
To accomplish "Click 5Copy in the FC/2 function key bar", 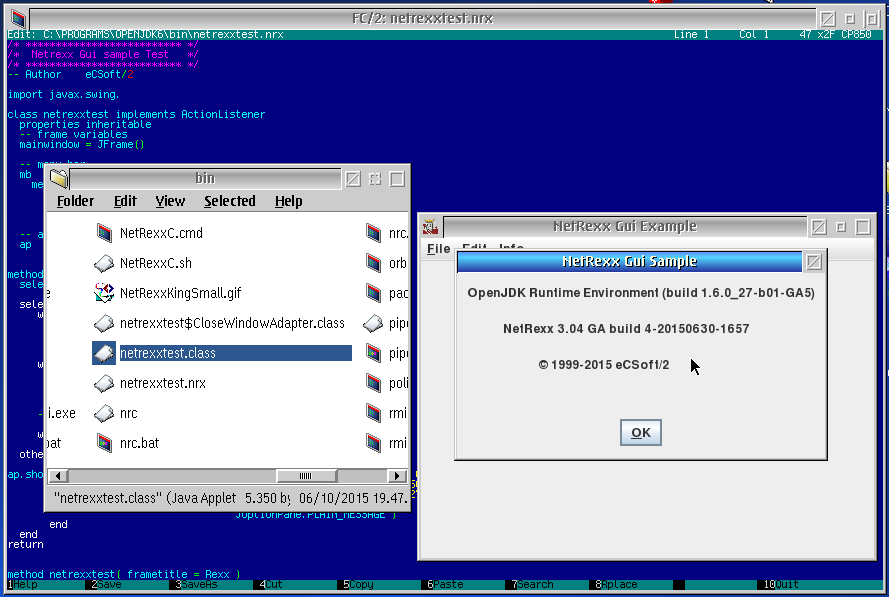I will point(358,585).
